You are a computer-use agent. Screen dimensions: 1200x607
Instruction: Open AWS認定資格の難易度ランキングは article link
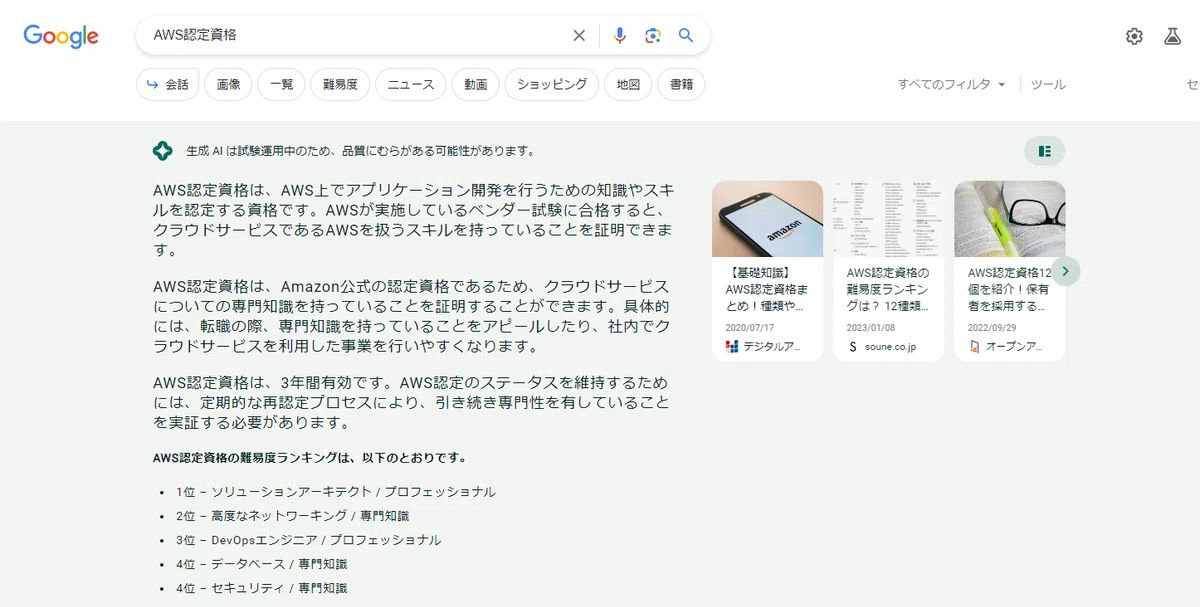pyautogui.click(x=888, y=289)
